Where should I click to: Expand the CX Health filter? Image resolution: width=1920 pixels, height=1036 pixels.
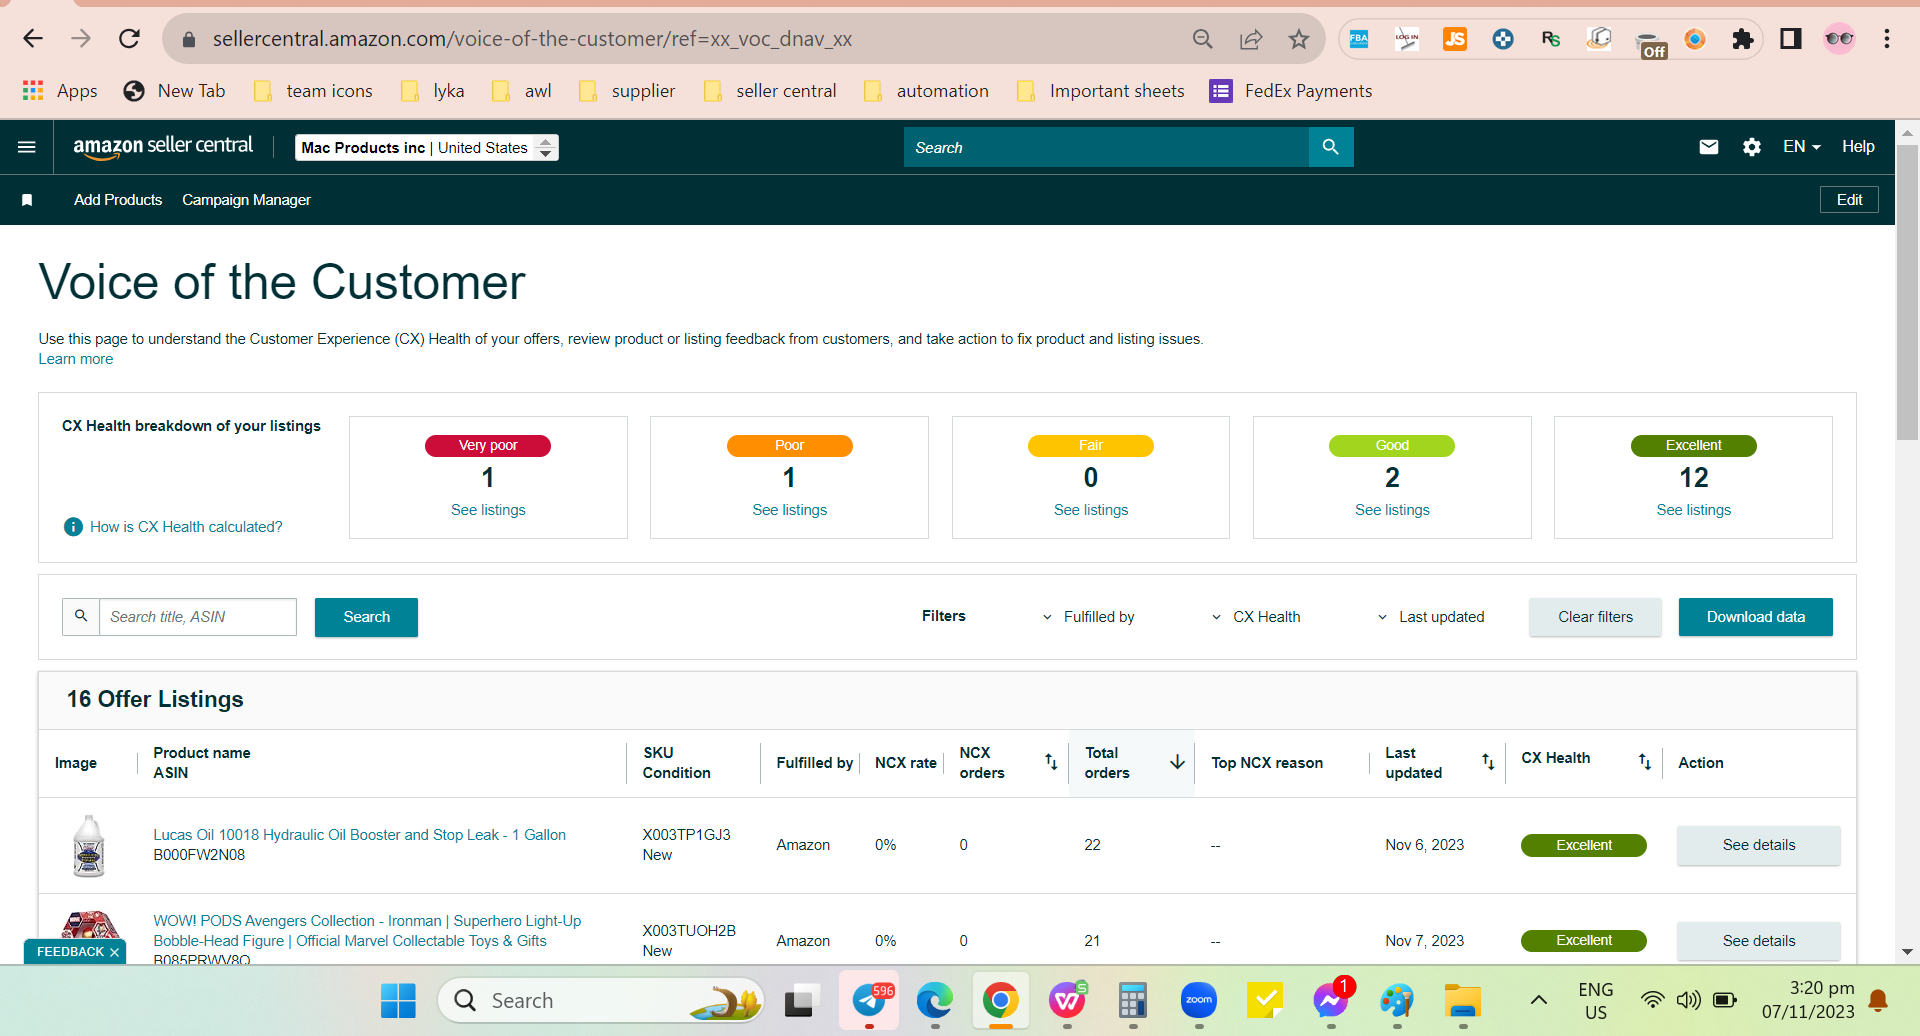[1256, 617]
